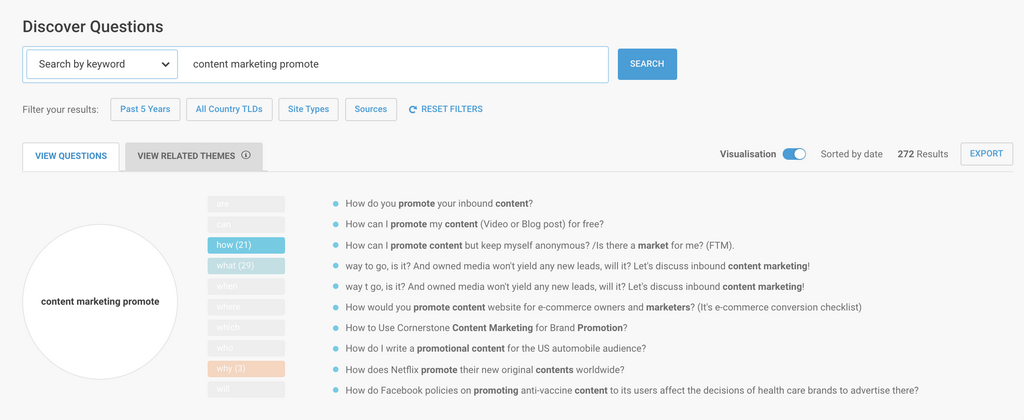Click the Export button
This screenshot has width=1024, height=420.
coord(986,154)
